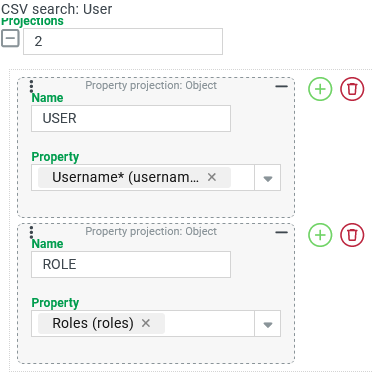
Task: Add a projection after the USER entry
Action: click(x=320, y=89)
